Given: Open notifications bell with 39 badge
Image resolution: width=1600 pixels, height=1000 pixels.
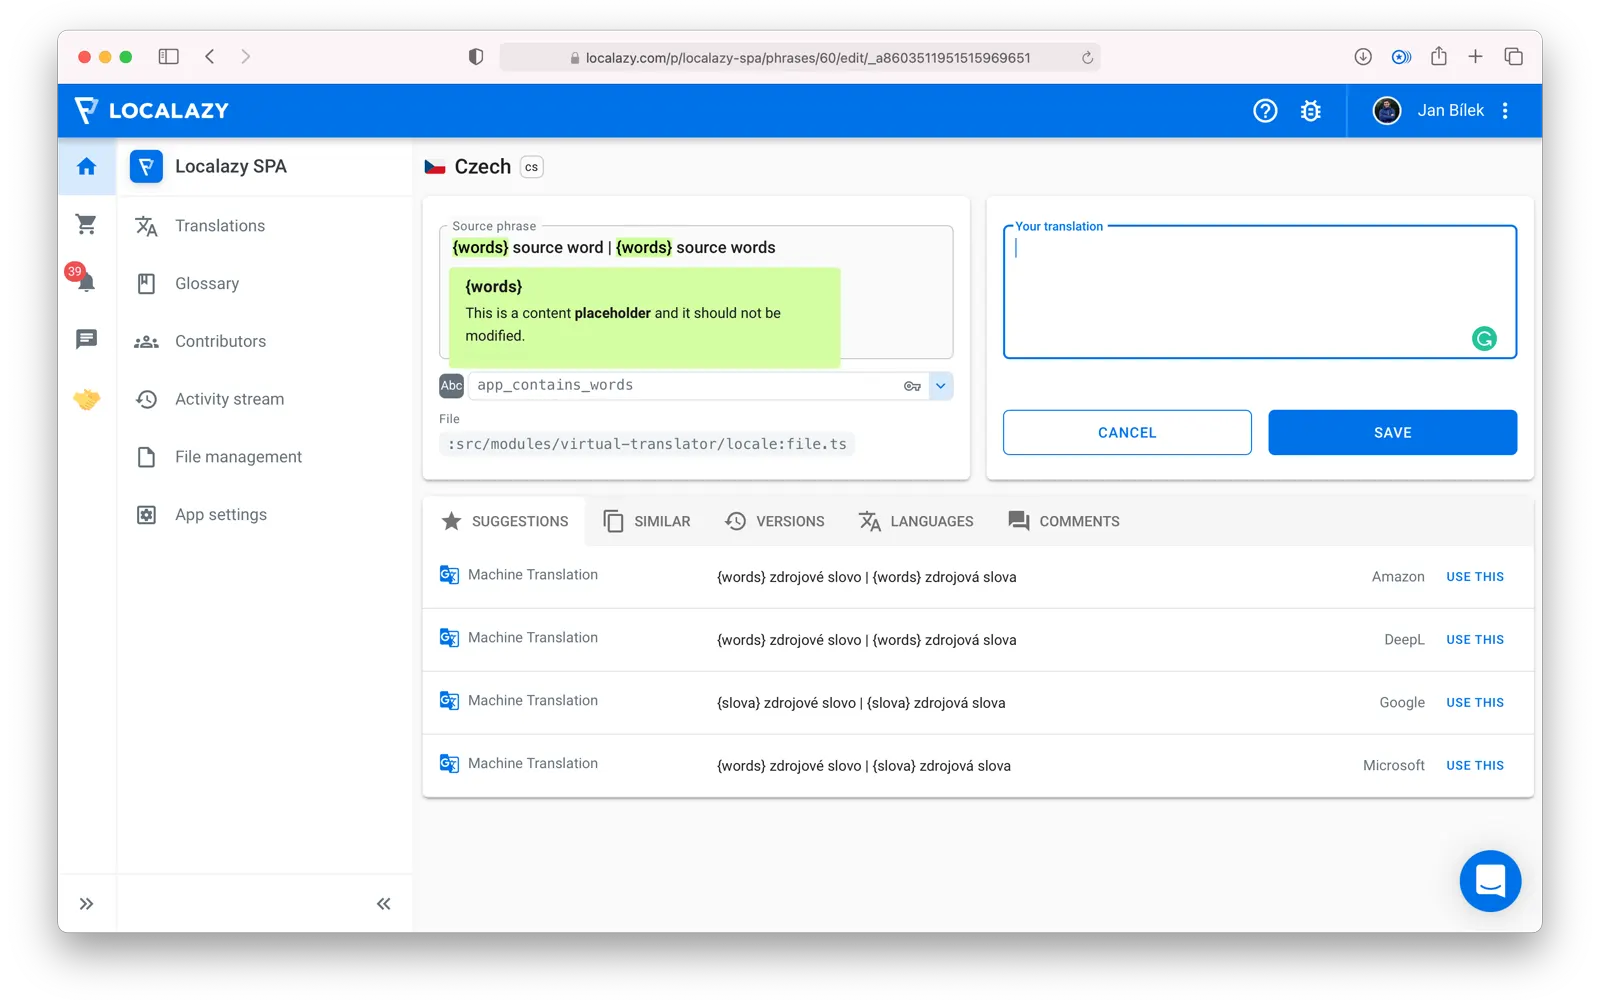Looking at the screenshot, I should pyautogui.click(x=82, y=278).
